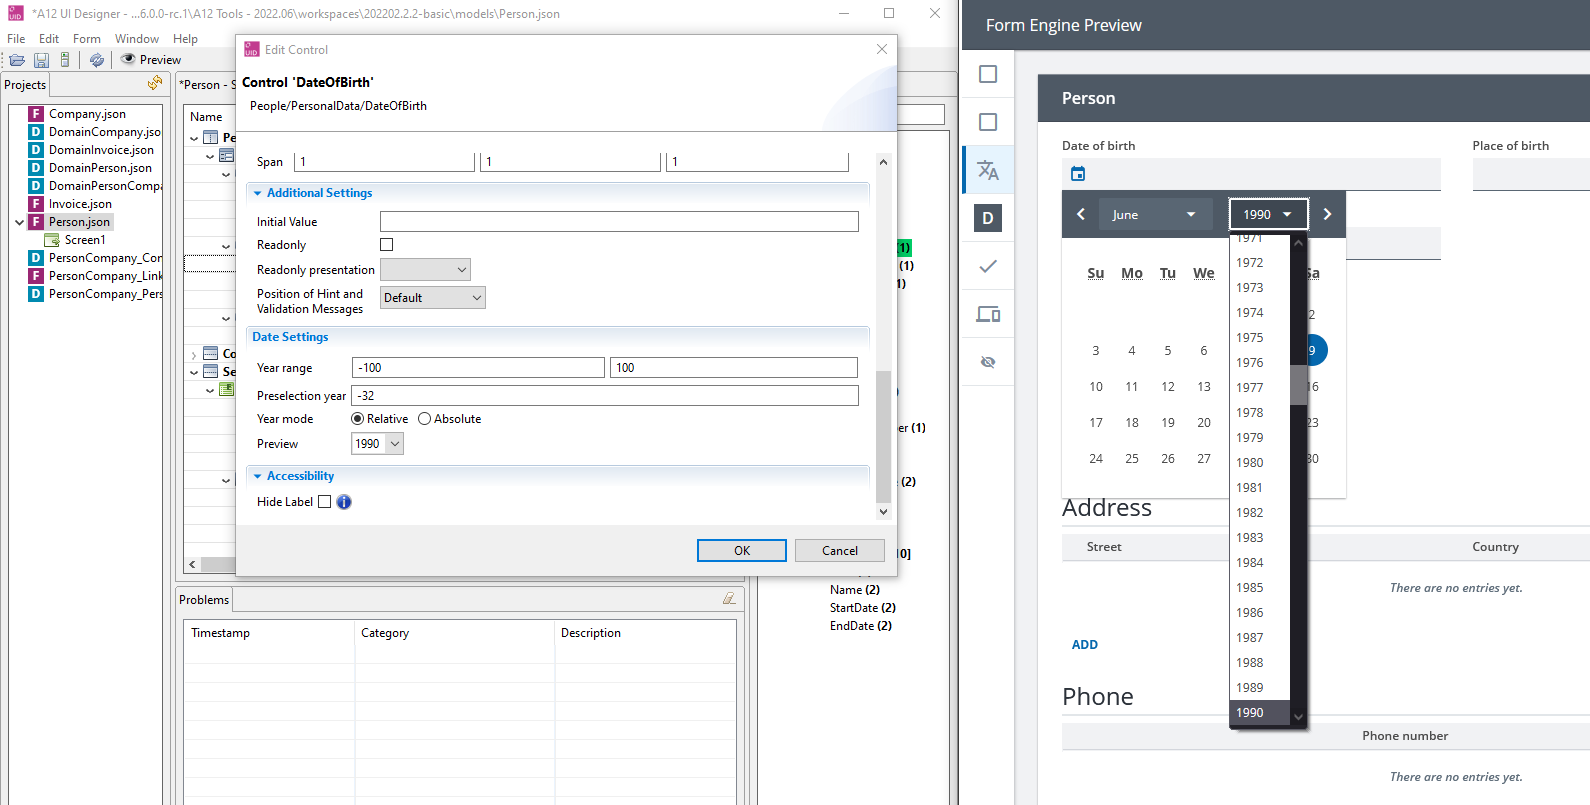The height and width of the screenshot is (805, 1590).
Task: Open the Form menu
Action: [x=87, y=39]
